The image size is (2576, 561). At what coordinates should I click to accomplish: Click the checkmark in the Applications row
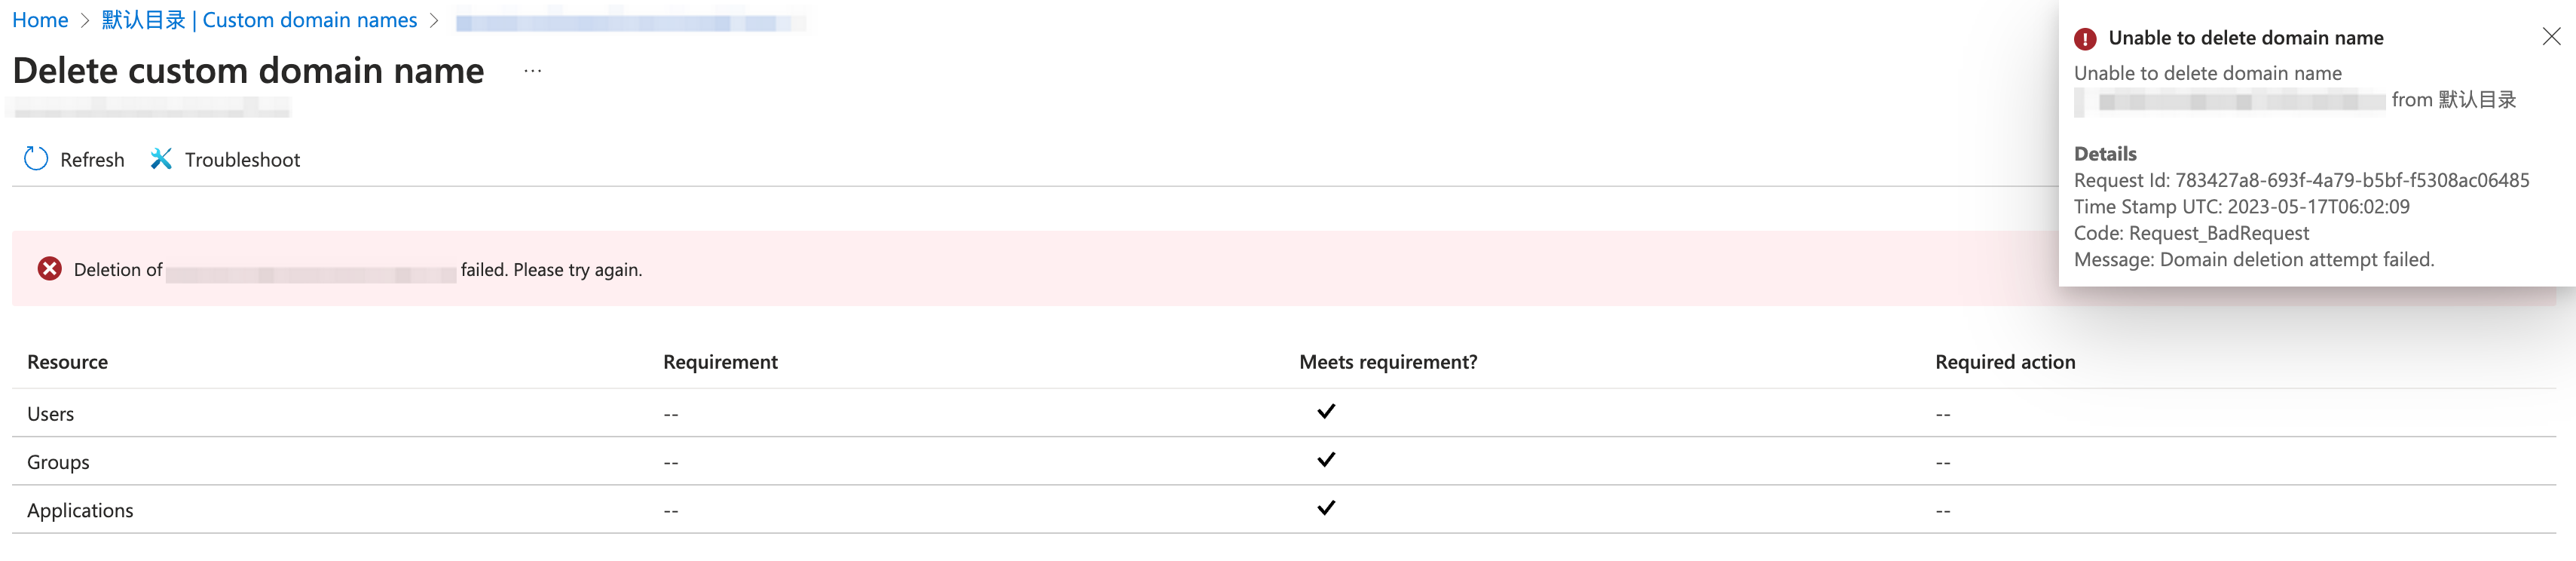(x=1326, y=508)
